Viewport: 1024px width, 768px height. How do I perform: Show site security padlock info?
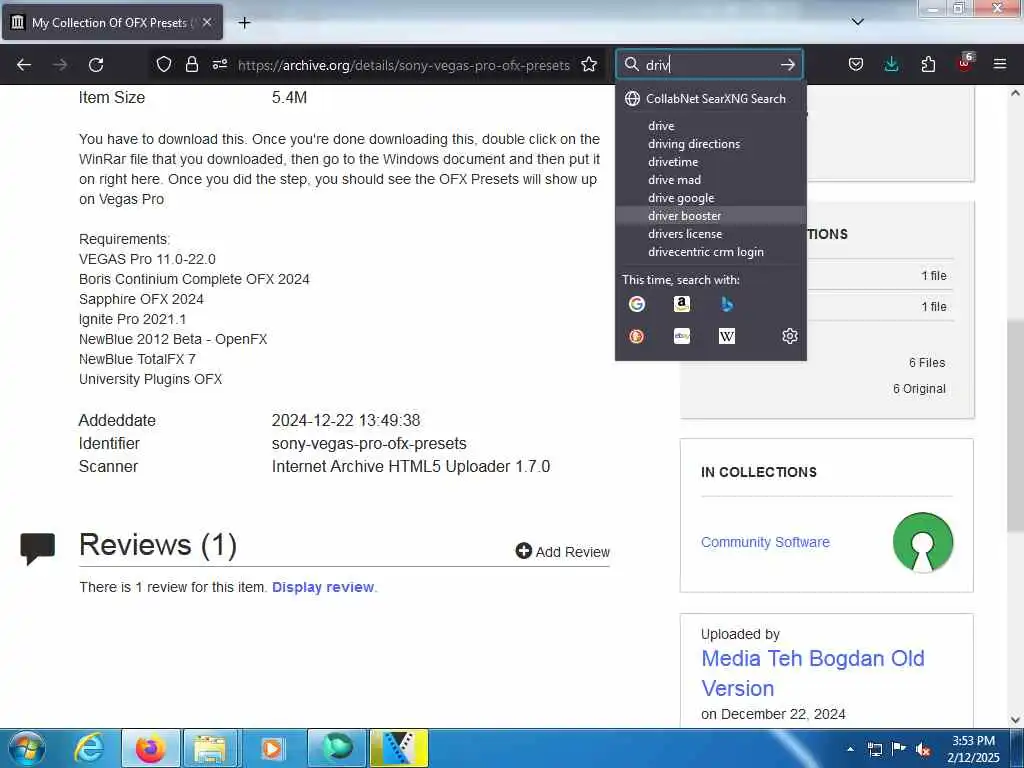click(x=191, y=65)
